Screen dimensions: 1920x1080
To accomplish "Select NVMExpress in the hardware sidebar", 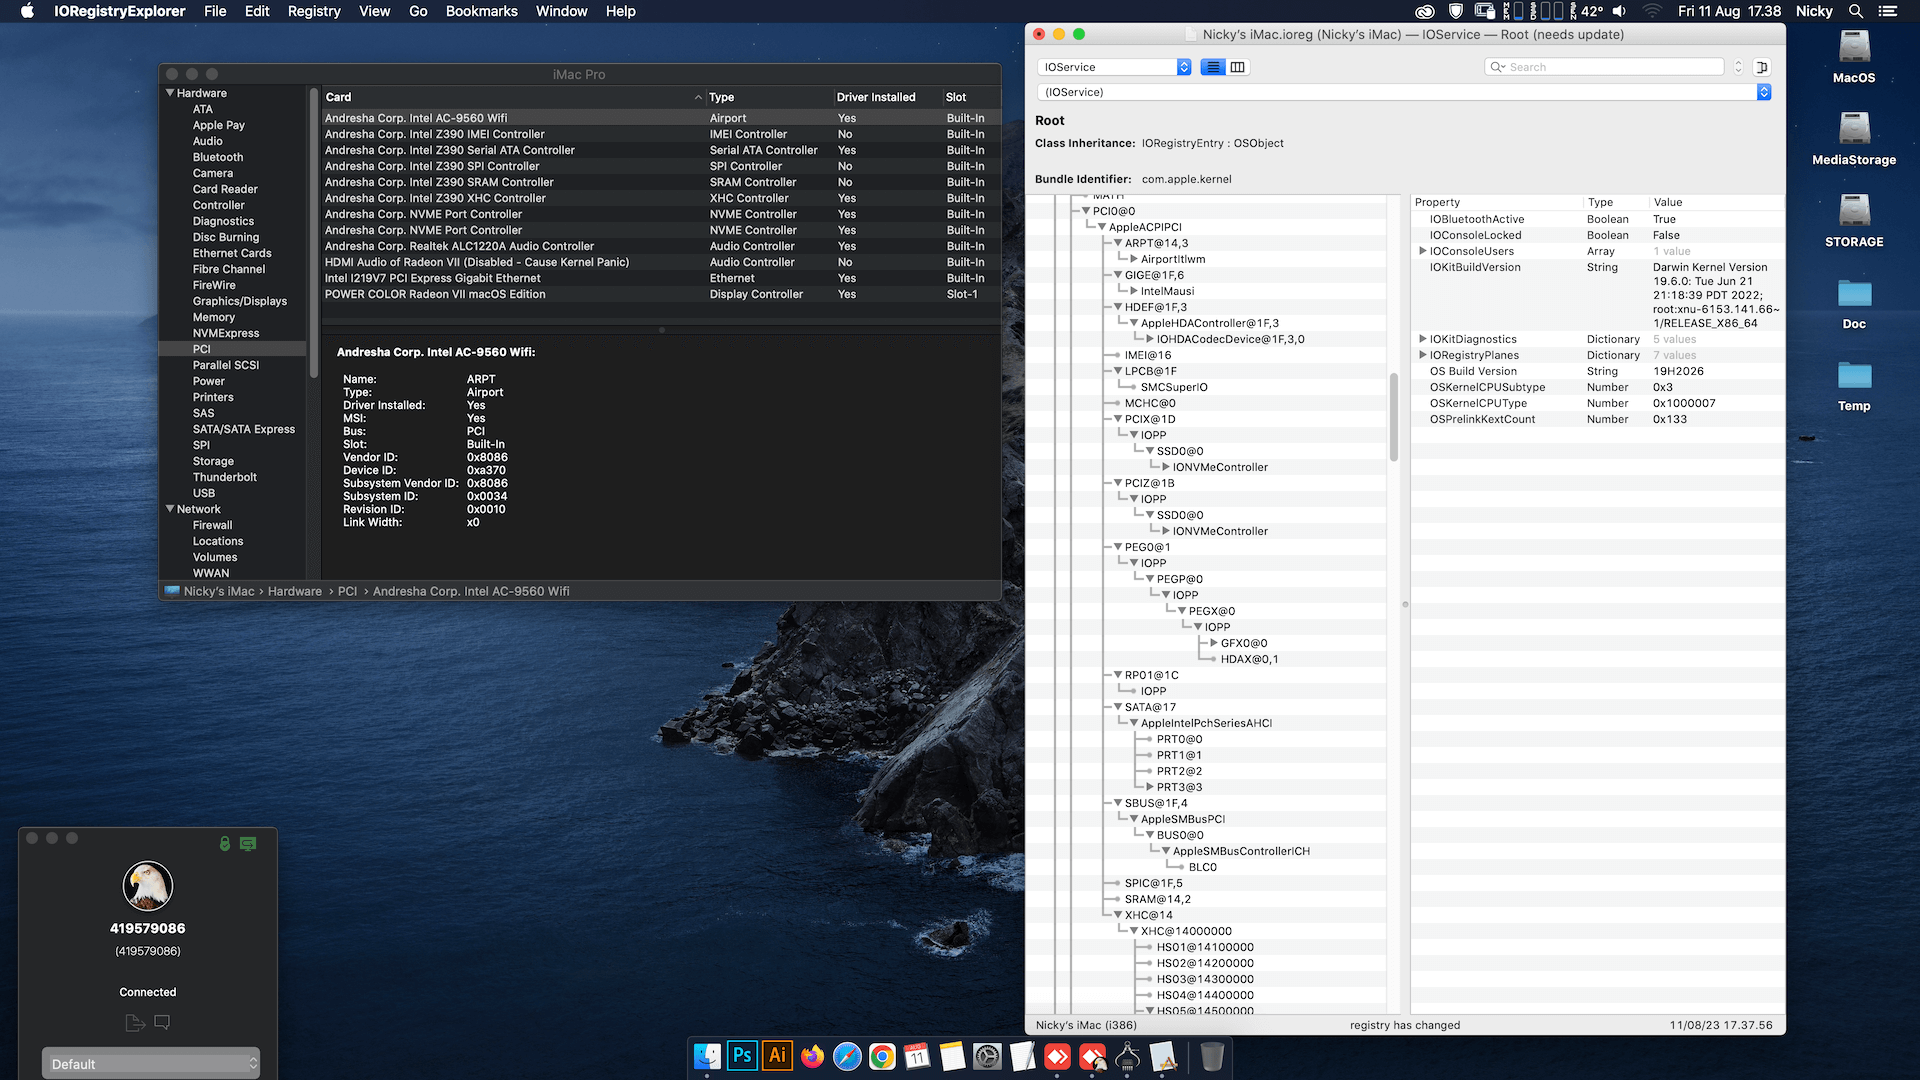I will [x=226, y=333].
